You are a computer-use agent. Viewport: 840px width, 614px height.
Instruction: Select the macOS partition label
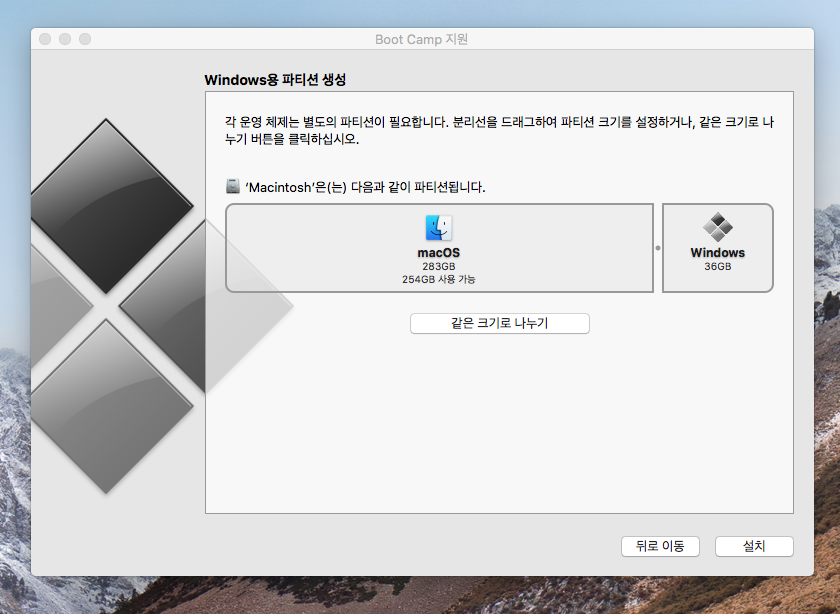pyautogui.click(x=439, y=252)
